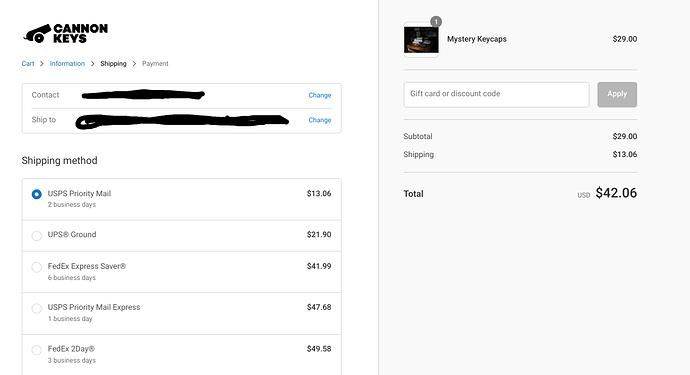690x375 pixels.
Task: Go back to Cart breadcrumb
Action: click(28, 63)
